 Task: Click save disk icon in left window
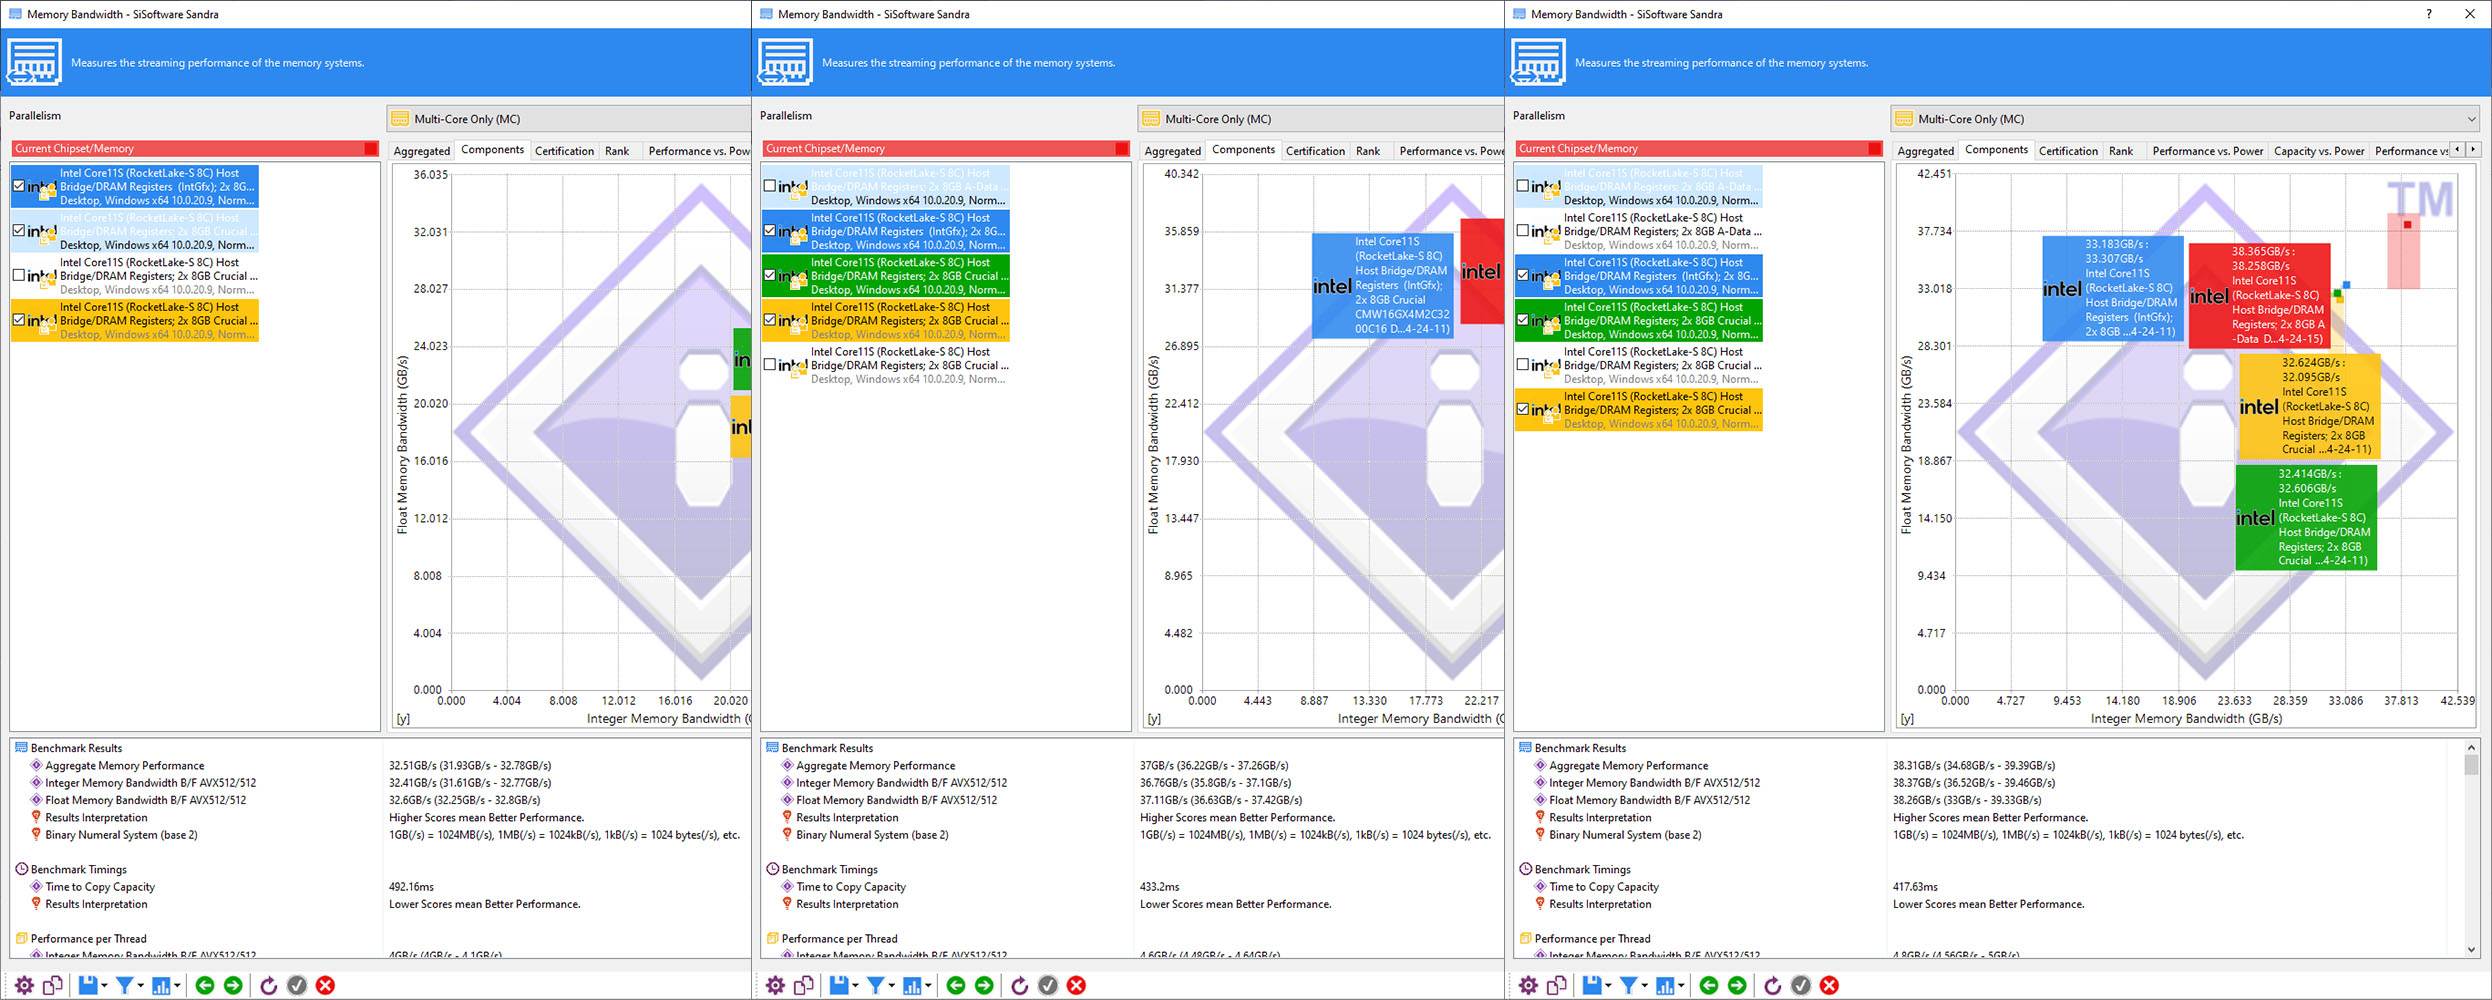click(x=88, y=986)
